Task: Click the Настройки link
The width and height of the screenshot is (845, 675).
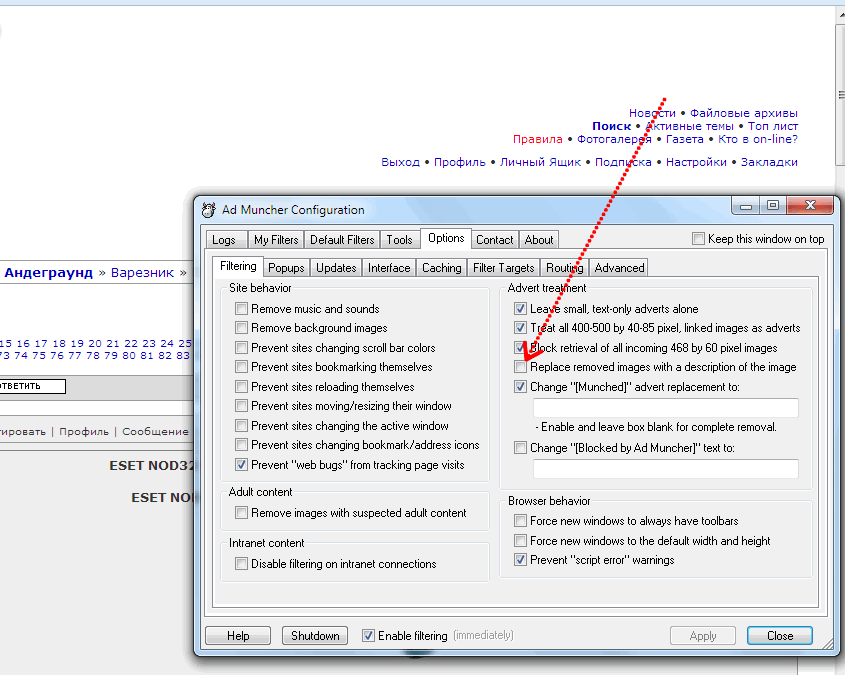Action: [x=696, y=162]
